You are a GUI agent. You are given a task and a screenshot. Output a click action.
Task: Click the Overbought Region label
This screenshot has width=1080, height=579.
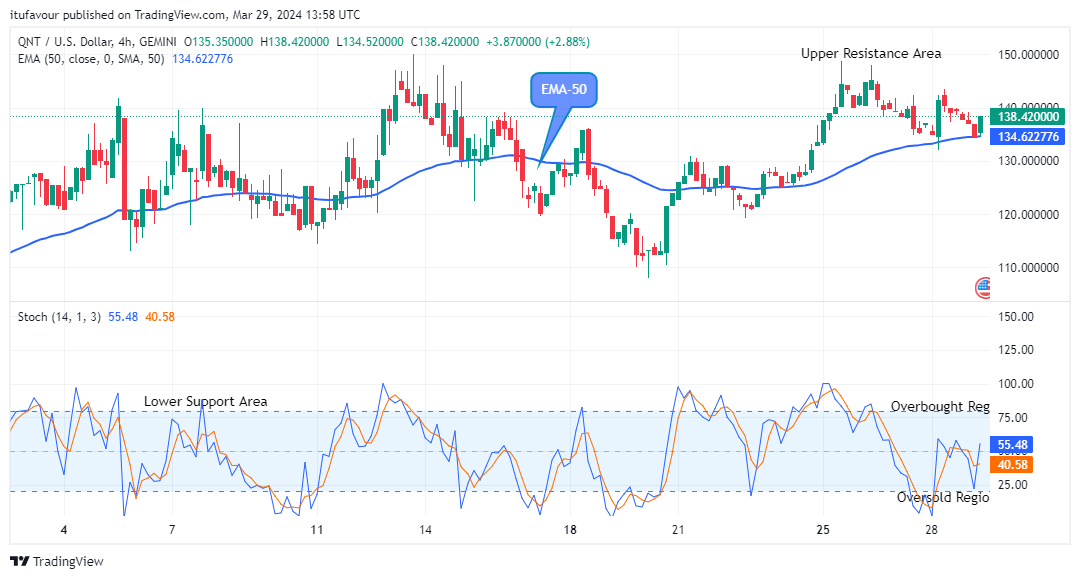coord(940,406)
